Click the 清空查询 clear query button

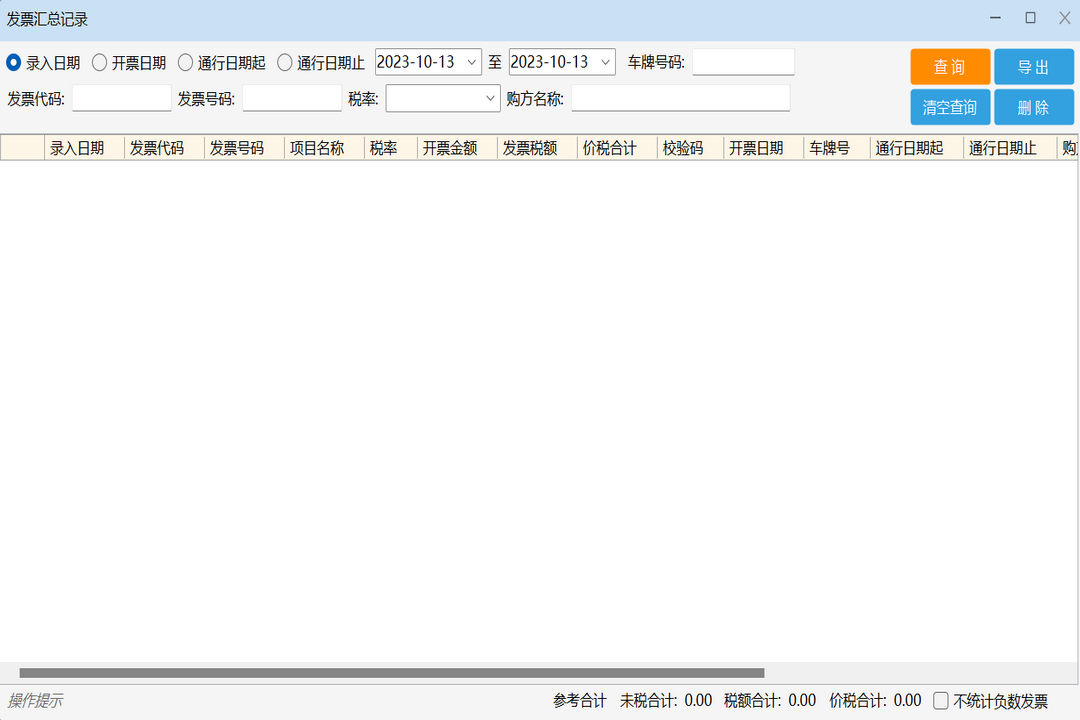(x=948, y=106)
